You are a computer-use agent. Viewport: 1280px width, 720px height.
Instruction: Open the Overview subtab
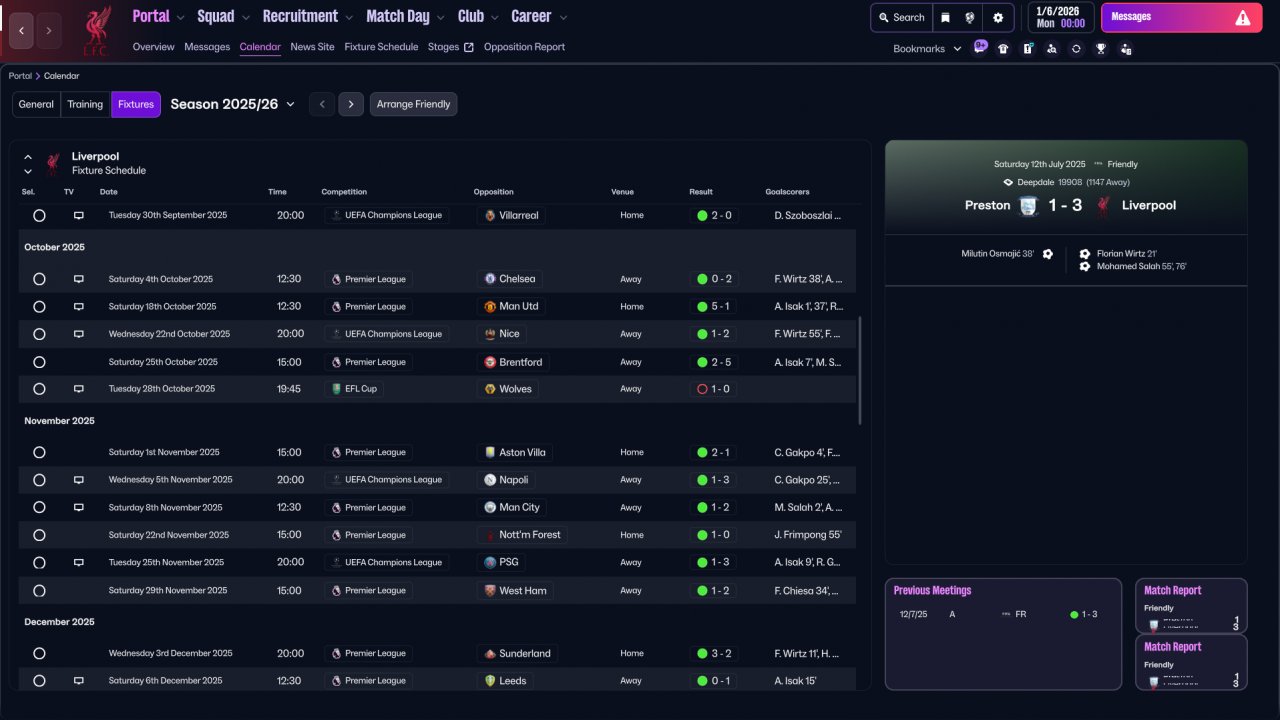coord(153,47)
